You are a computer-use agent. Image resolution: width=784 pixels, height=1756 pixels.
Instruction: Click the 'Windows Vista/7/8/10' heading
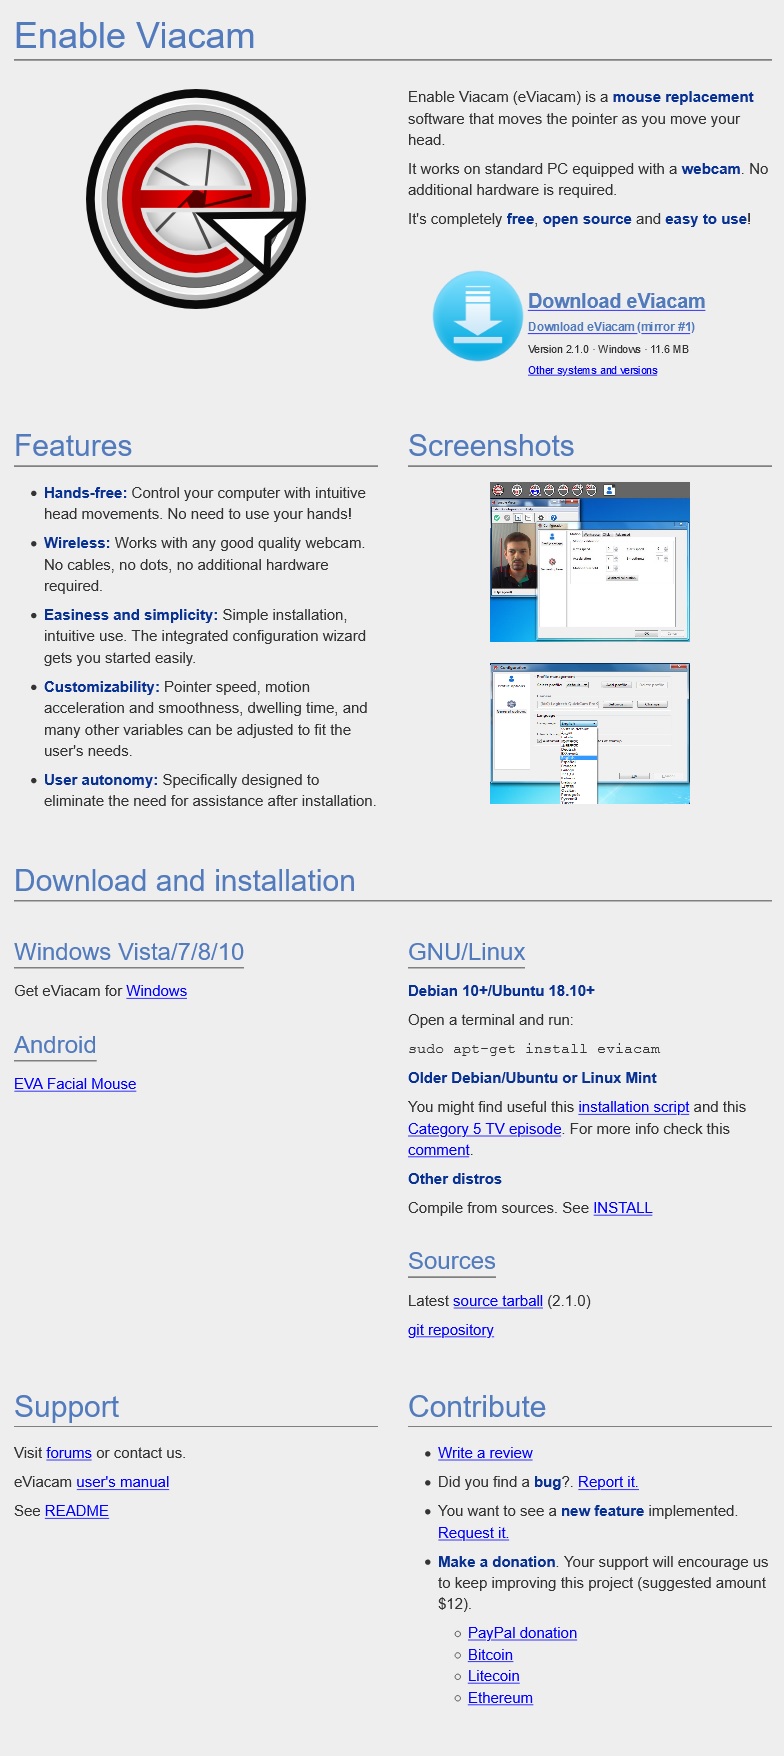[129, 952]
